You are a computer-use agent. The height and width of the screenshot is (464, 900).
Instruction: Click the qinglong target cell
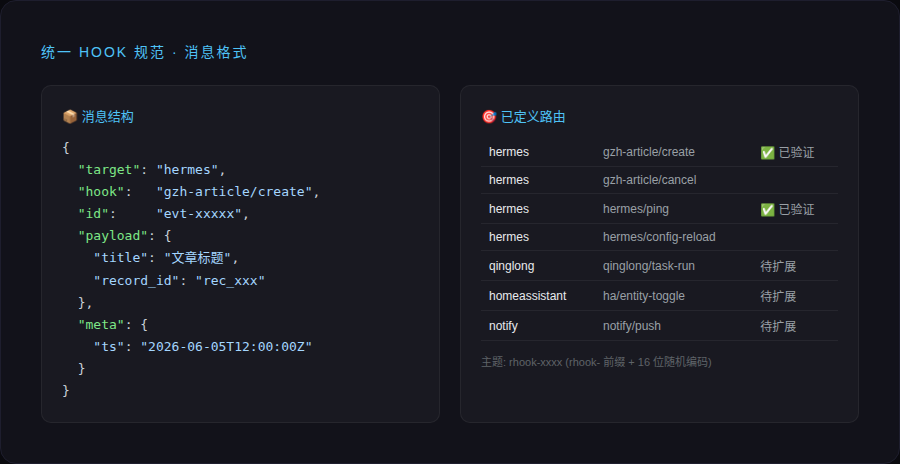coord(511,266)
